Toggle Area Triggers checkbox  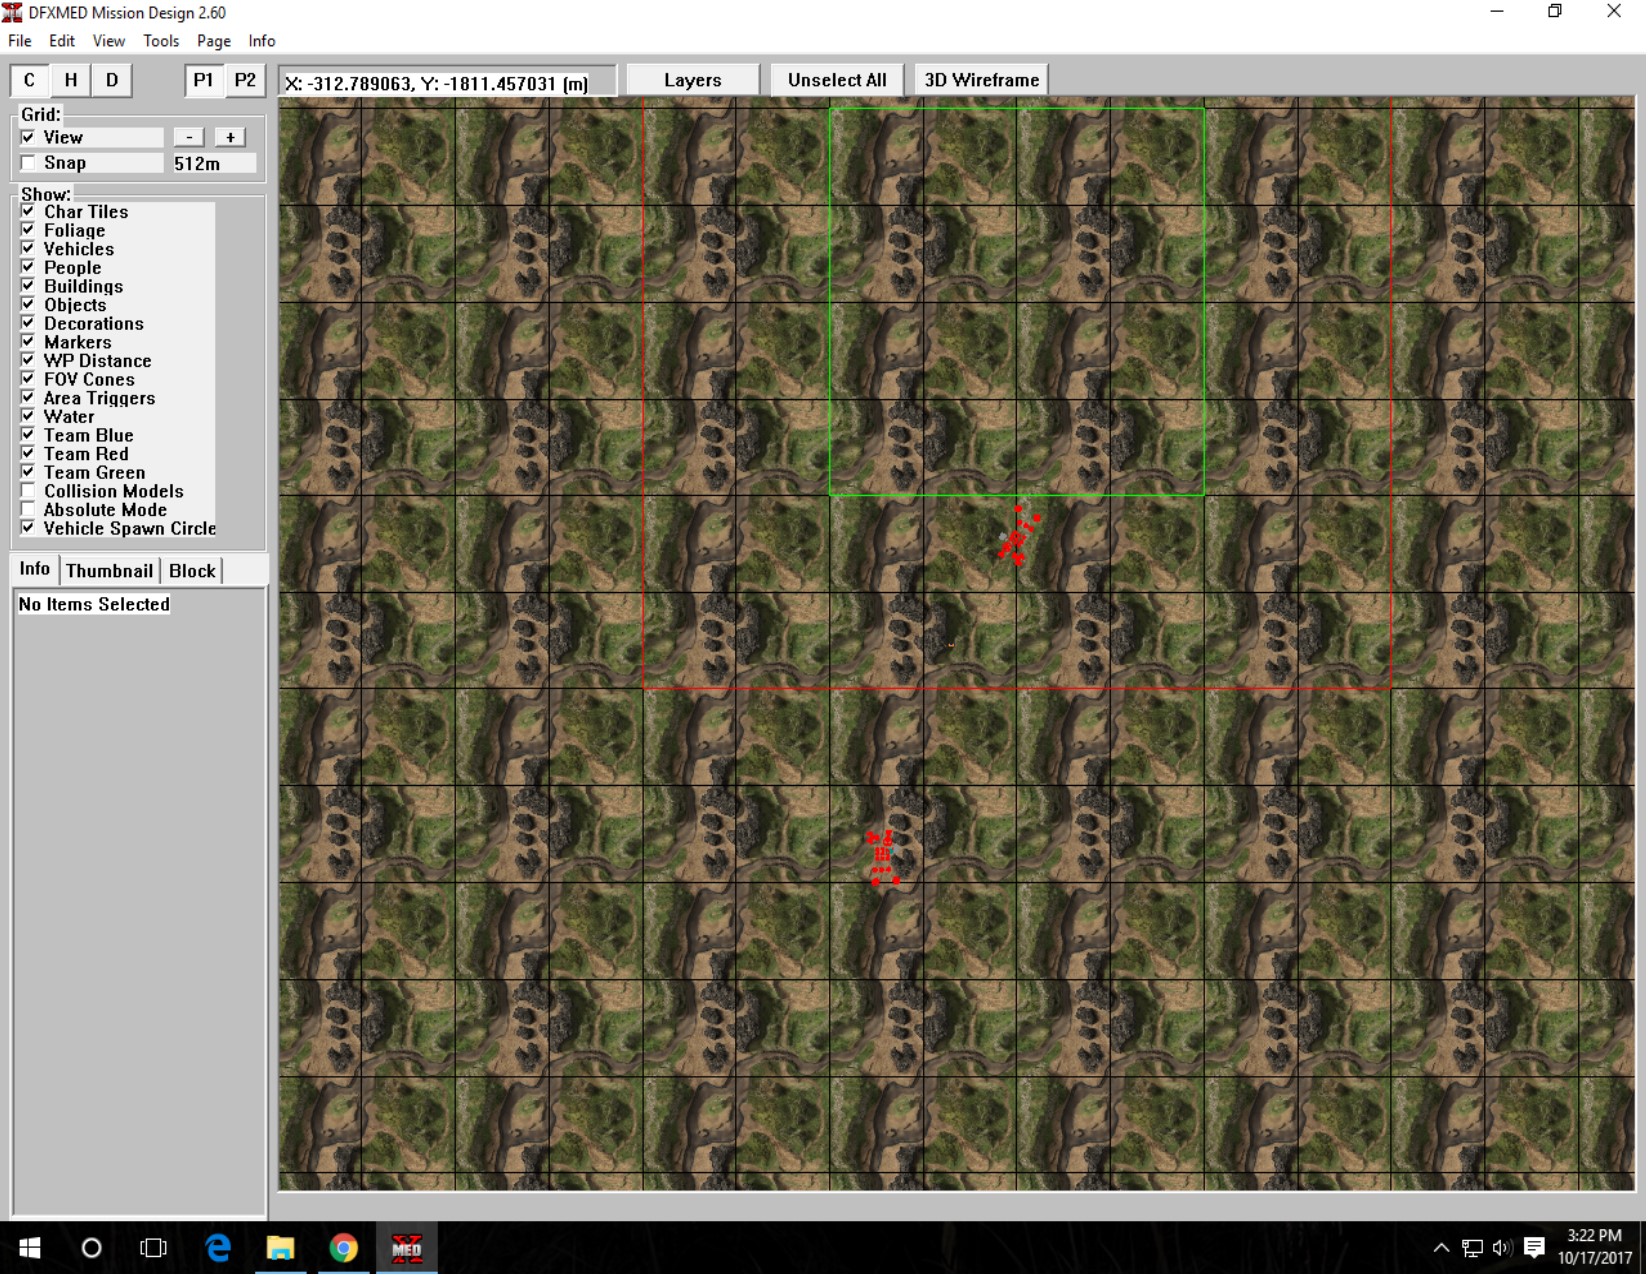28,398
